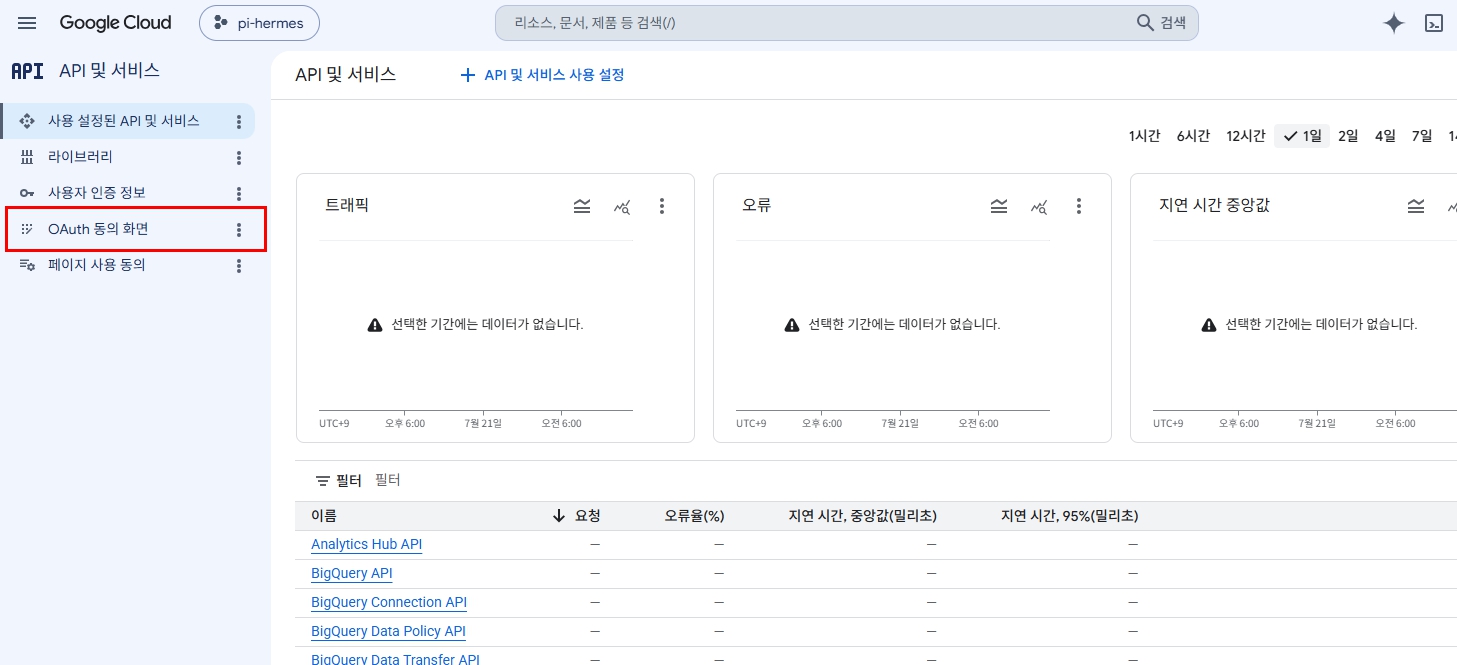
Task: Activate the Cloud Shell terminal icon
Action: tap(1434, 23)
